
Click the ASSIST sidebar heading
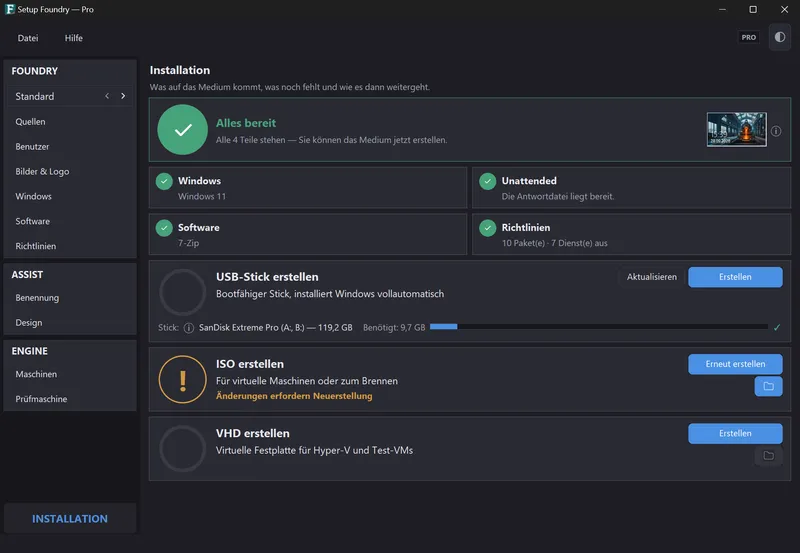(x=27, y=274)
